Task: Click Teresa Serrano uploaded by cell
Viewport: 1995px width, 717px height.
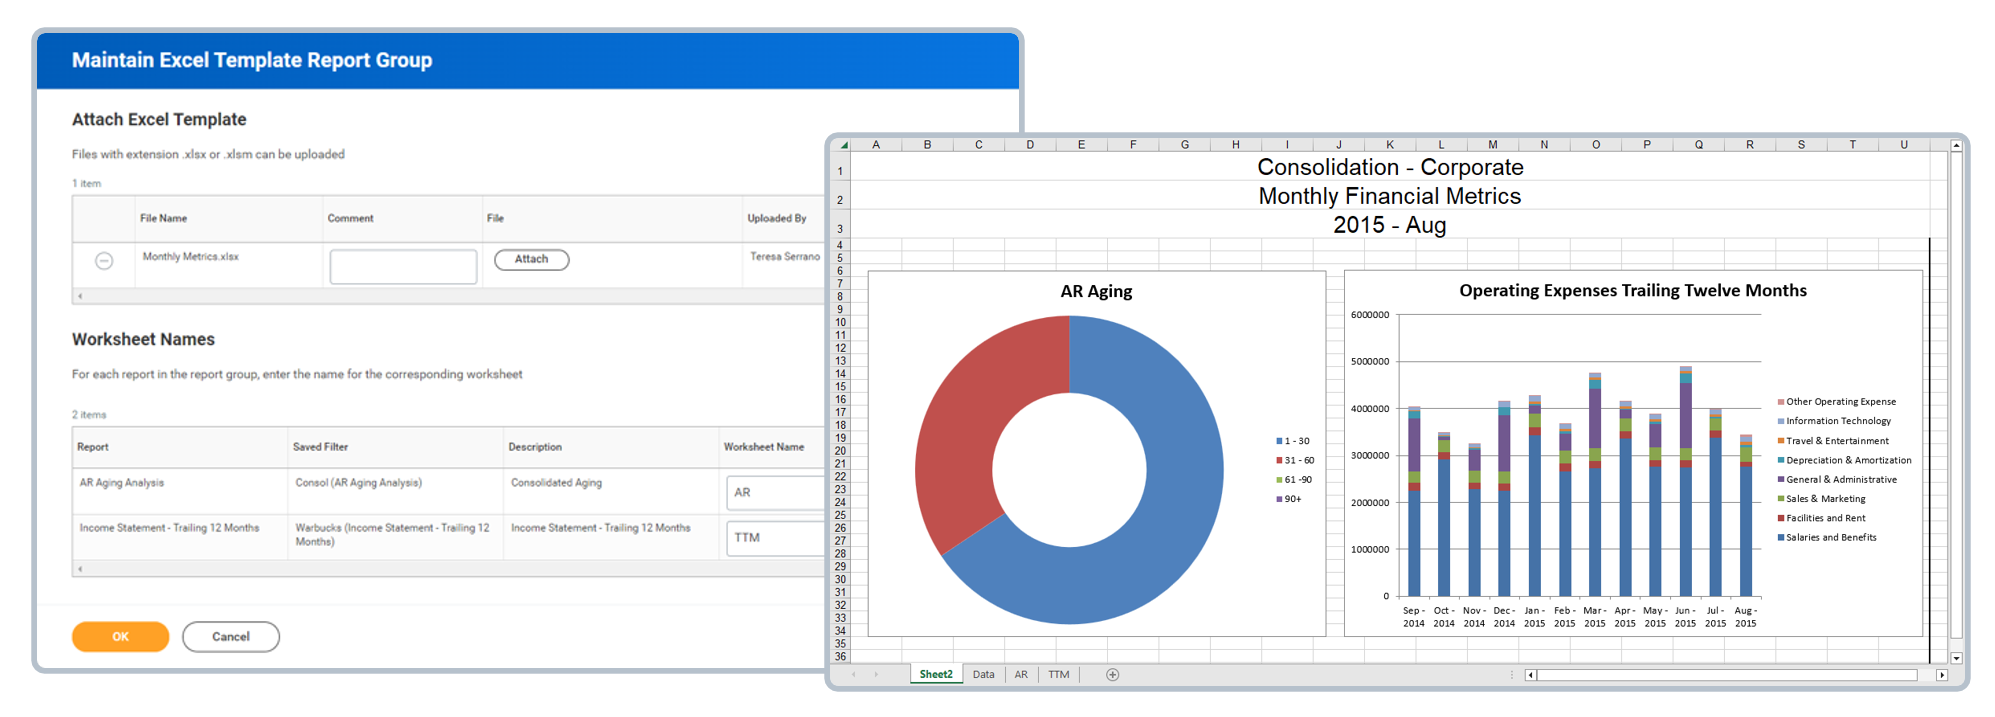Action: pyautogui.click(x=785, y=257)
